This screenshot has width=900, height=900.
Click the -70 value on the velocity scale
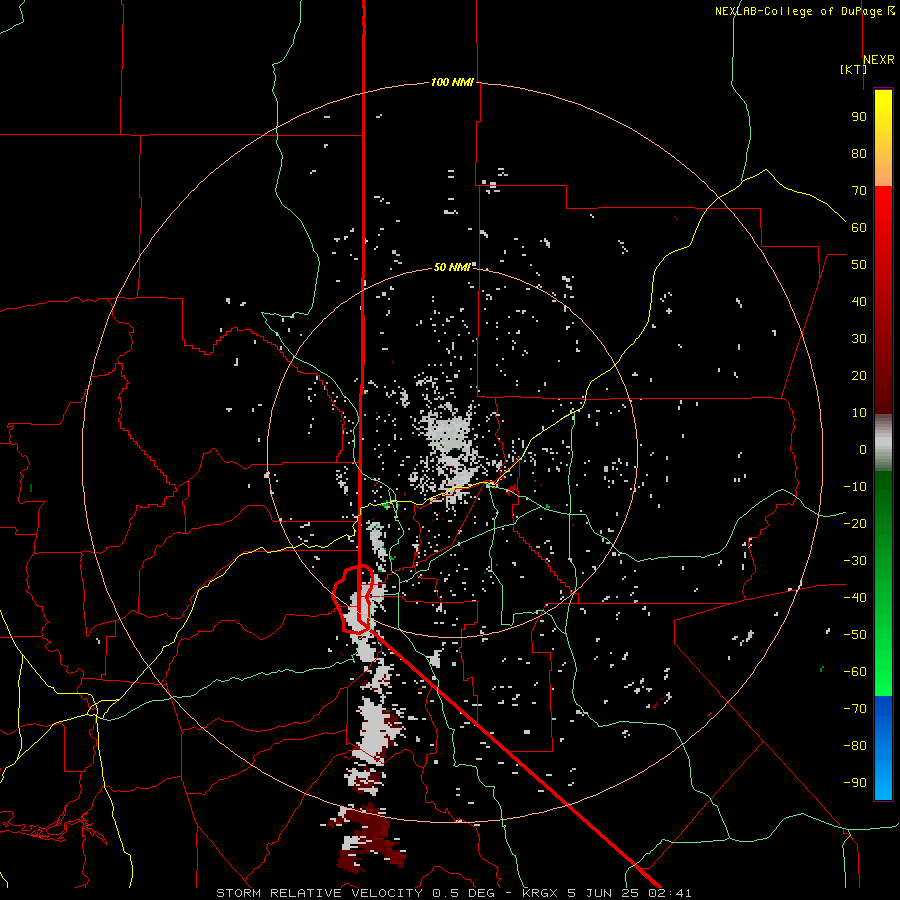tap(855, 709)
